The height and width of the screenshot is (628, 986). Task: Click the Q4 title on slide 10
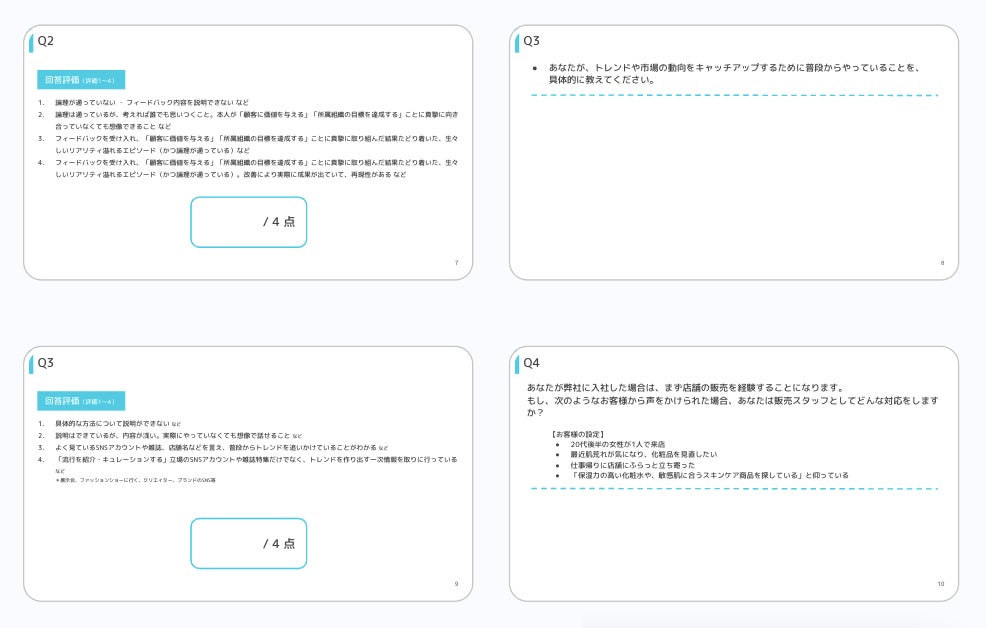pyautogui.click(x=531, y=363)
